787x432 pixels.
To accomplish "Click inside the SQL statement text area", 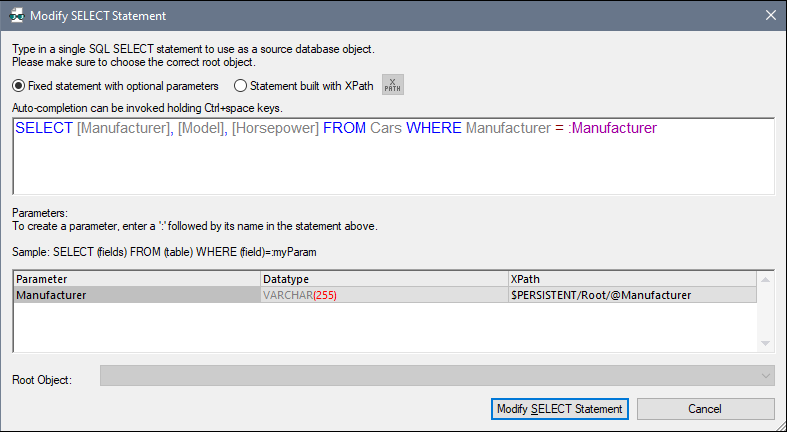I will (x=392, y=165).
